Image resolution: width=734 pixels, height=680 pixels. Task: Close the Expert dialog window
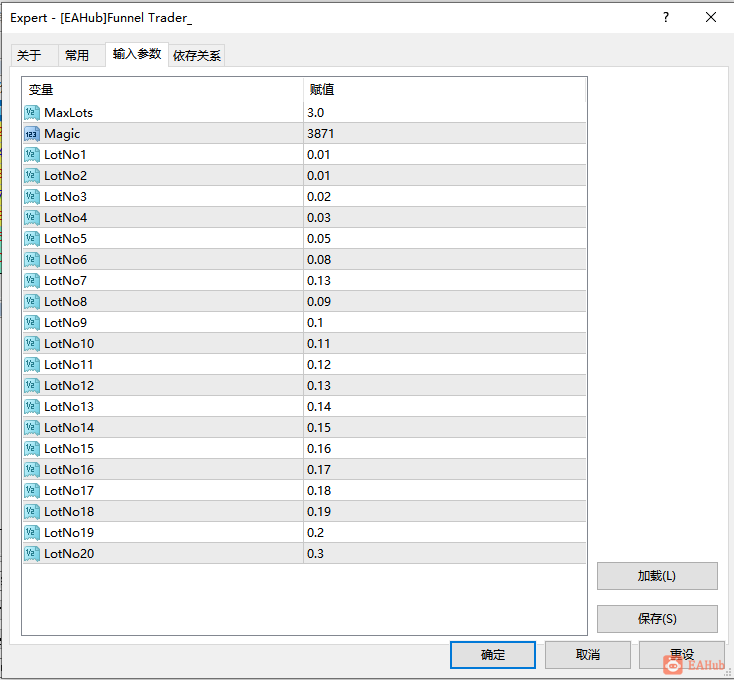click(x=711, y=18)
